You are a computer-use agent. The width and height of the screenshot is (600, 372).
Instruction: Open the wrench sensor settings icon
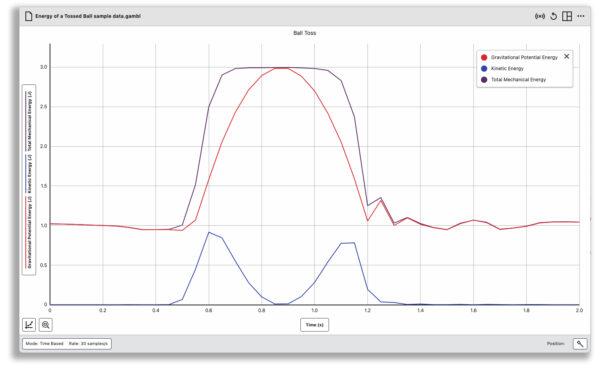pos(580,344)
